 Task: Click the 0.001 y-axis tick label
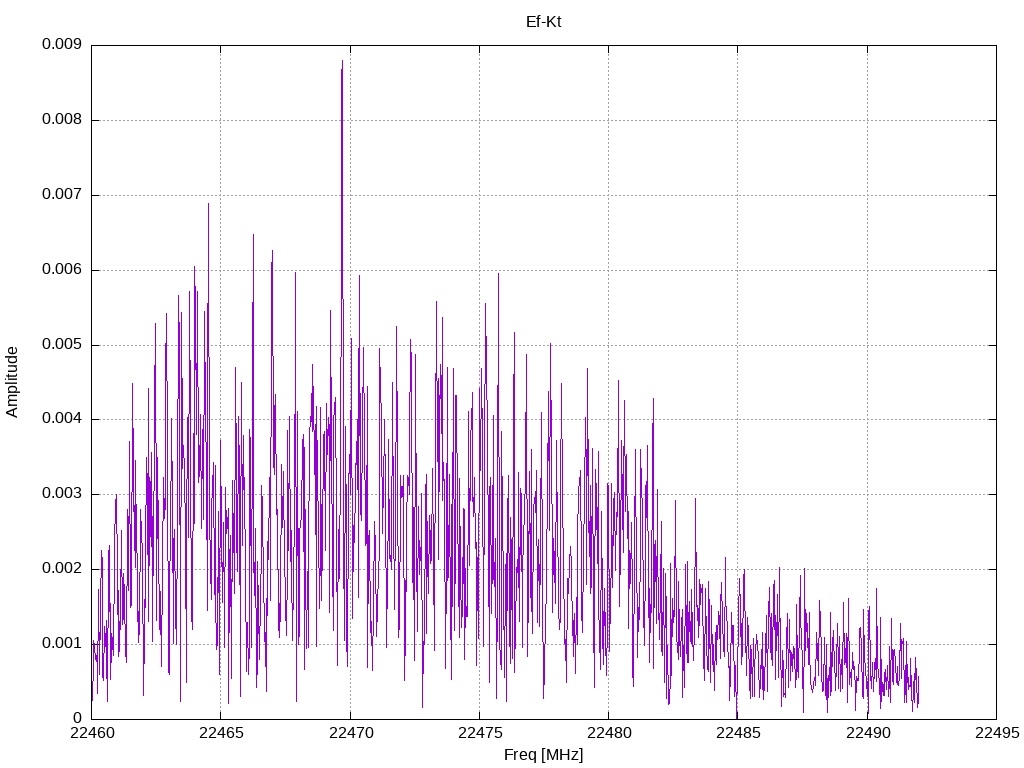62,644
